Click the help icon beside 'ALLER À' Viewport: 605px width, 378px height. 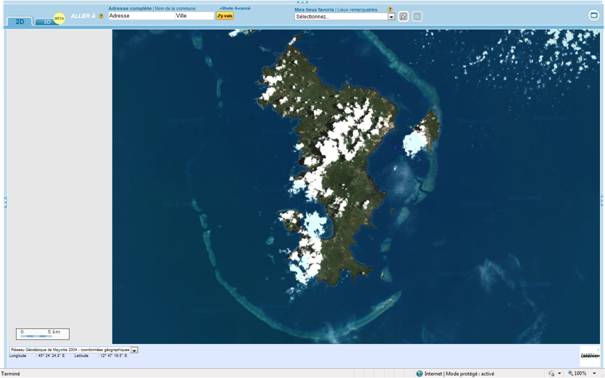(x=101, y=16)
